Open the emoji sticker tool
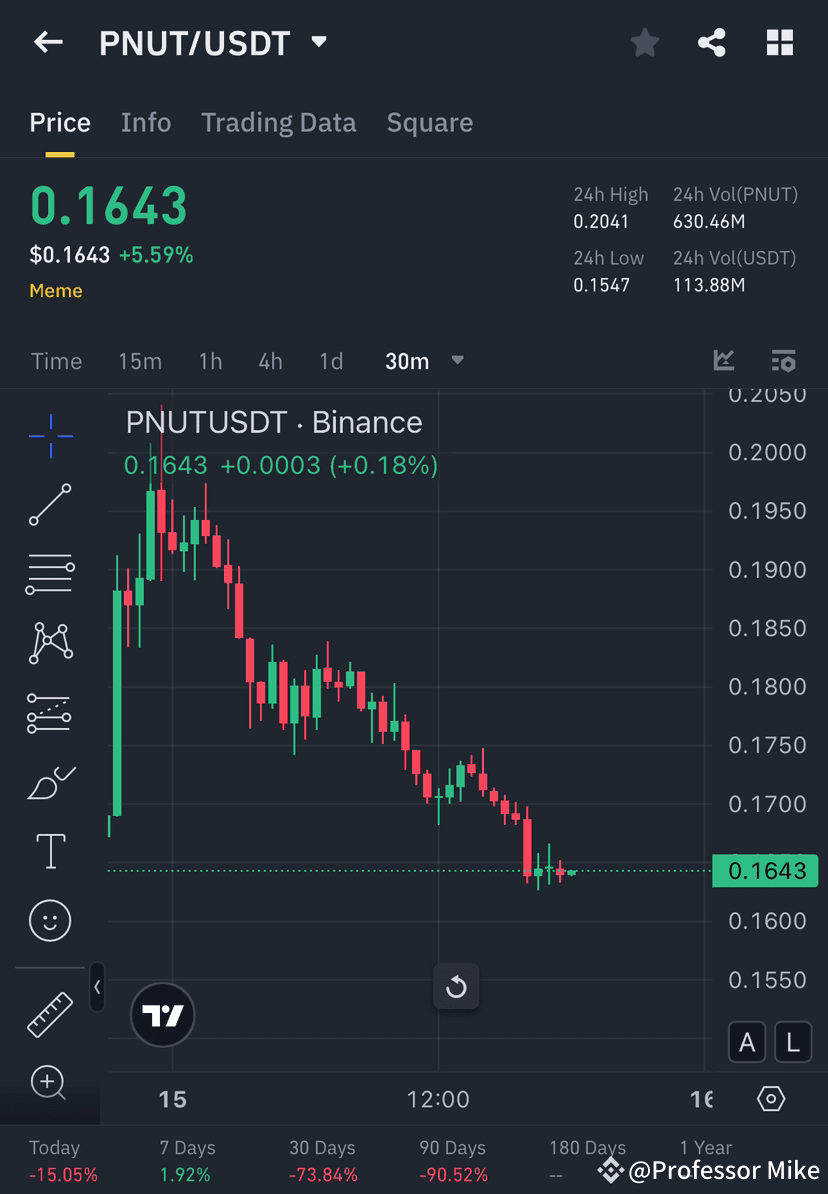The width and height of the screenshot is (828, 1194). [50, 920]
